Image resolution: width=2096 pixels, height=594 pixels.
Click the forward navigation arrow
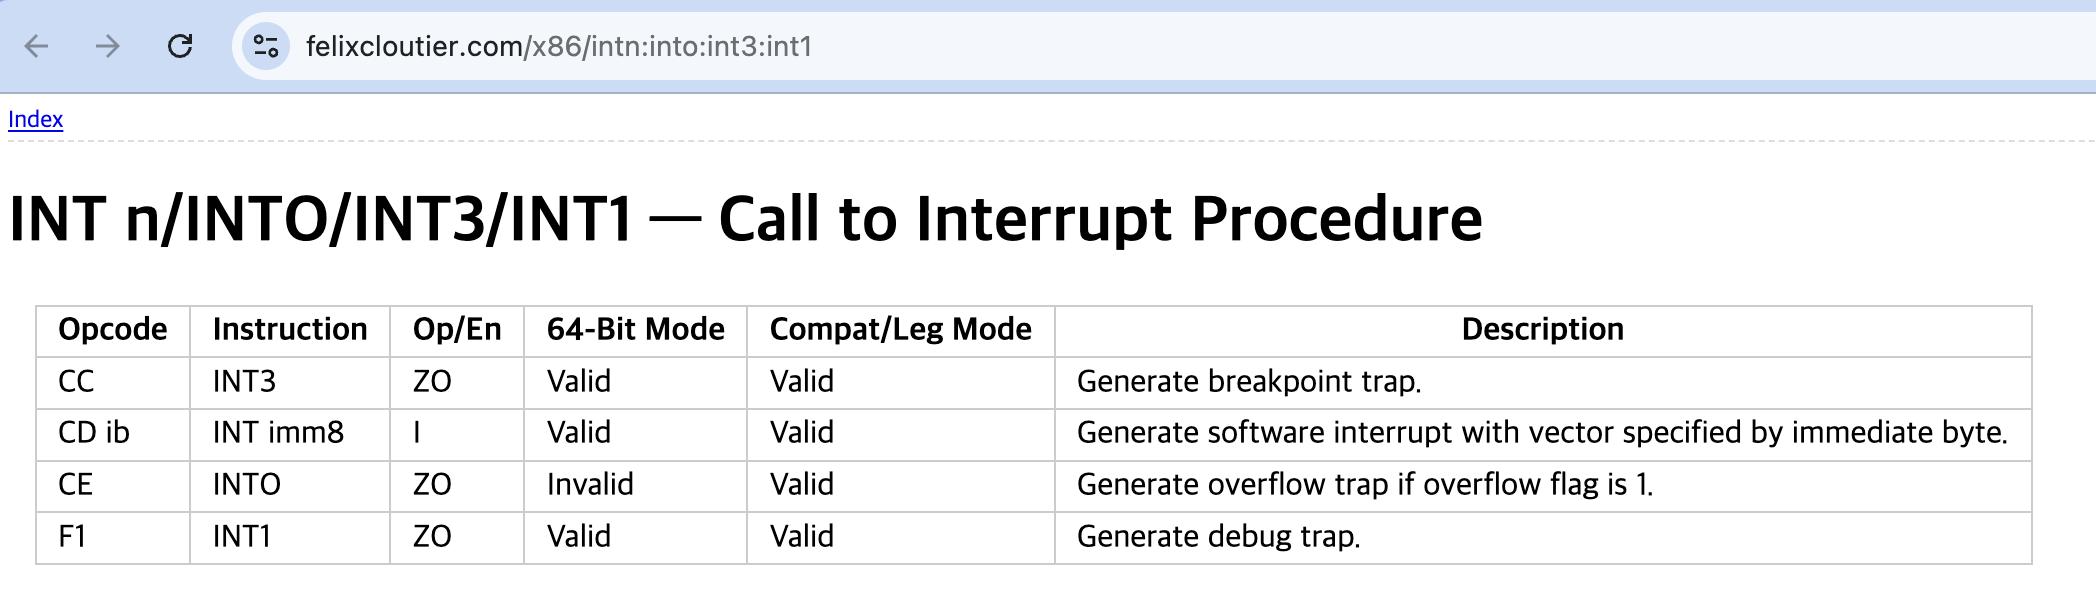[x=105, y=44]
